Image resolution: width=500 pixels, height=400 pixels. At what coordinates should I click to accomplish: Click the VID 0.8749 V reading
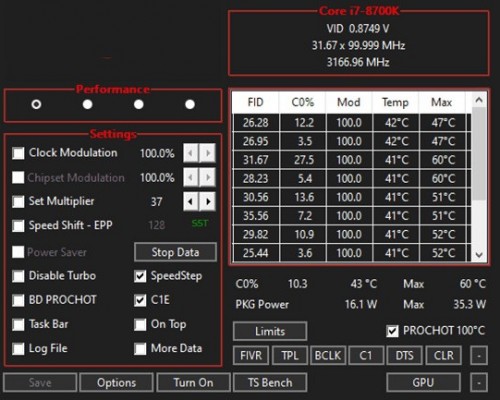click(358, 29)
